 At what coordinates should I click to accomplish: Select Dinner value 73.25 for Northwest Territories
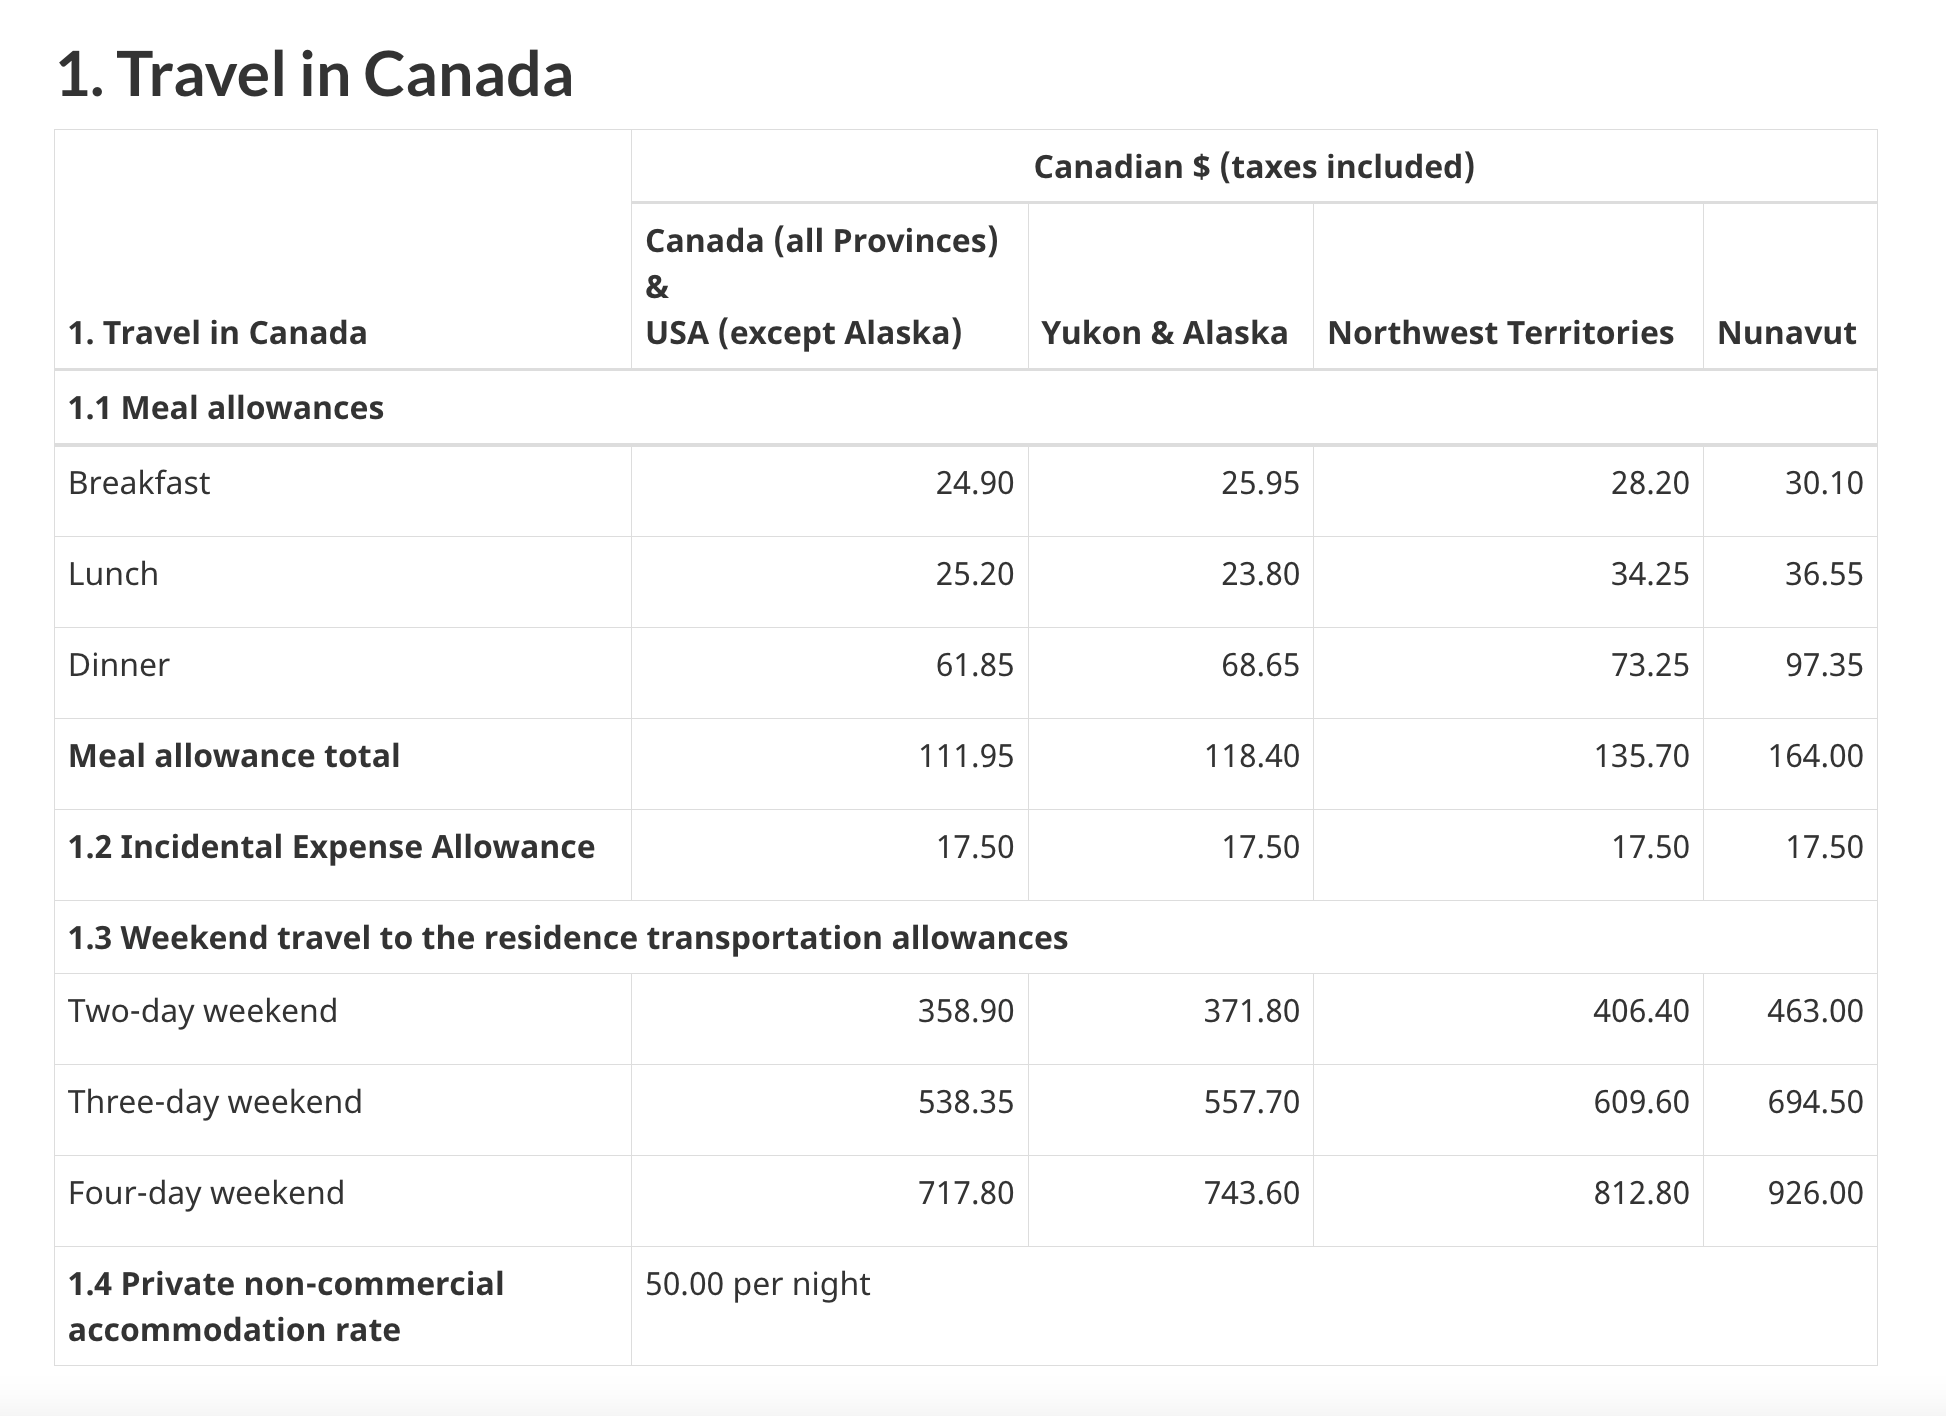(1650, 665)
